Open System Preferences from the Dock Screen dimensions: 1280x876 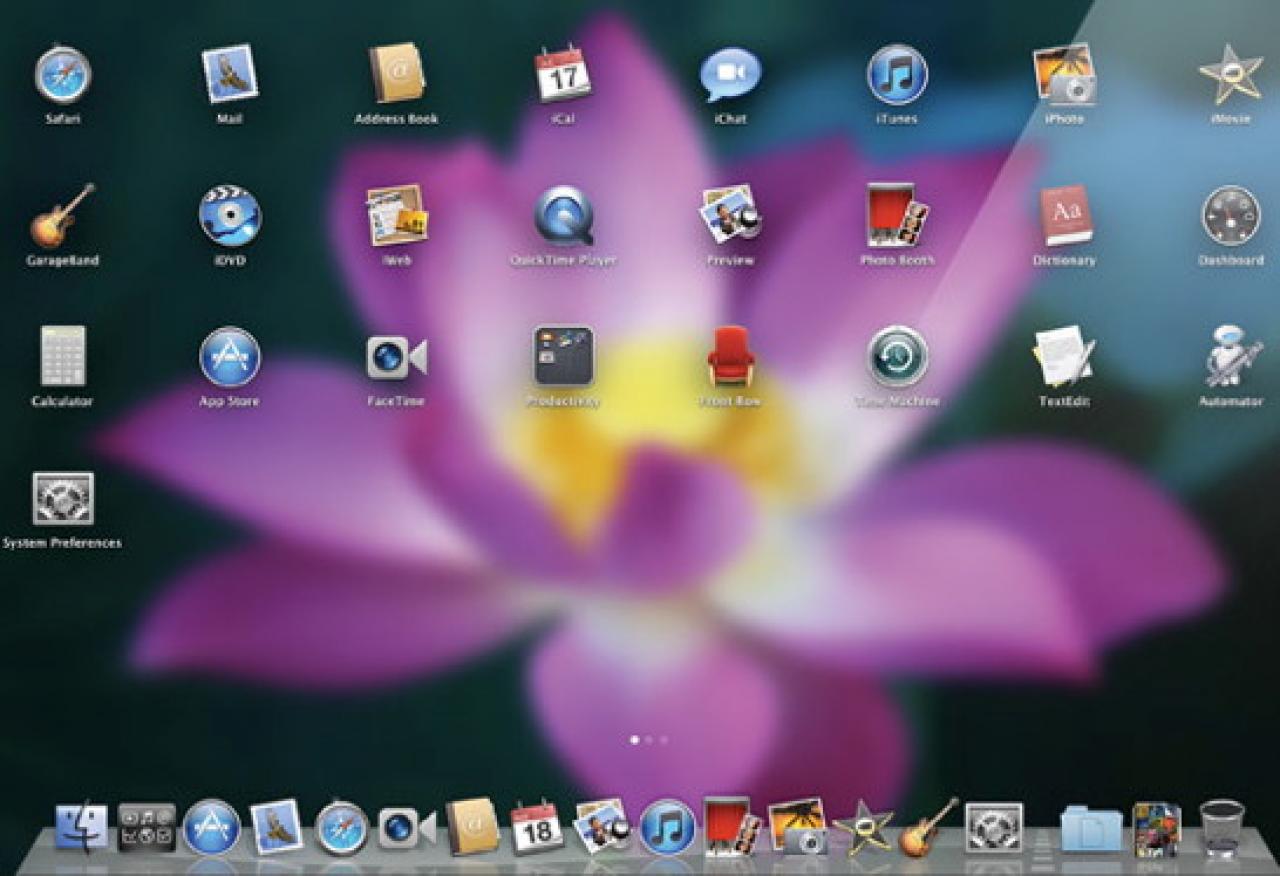(x=994, y=828)
